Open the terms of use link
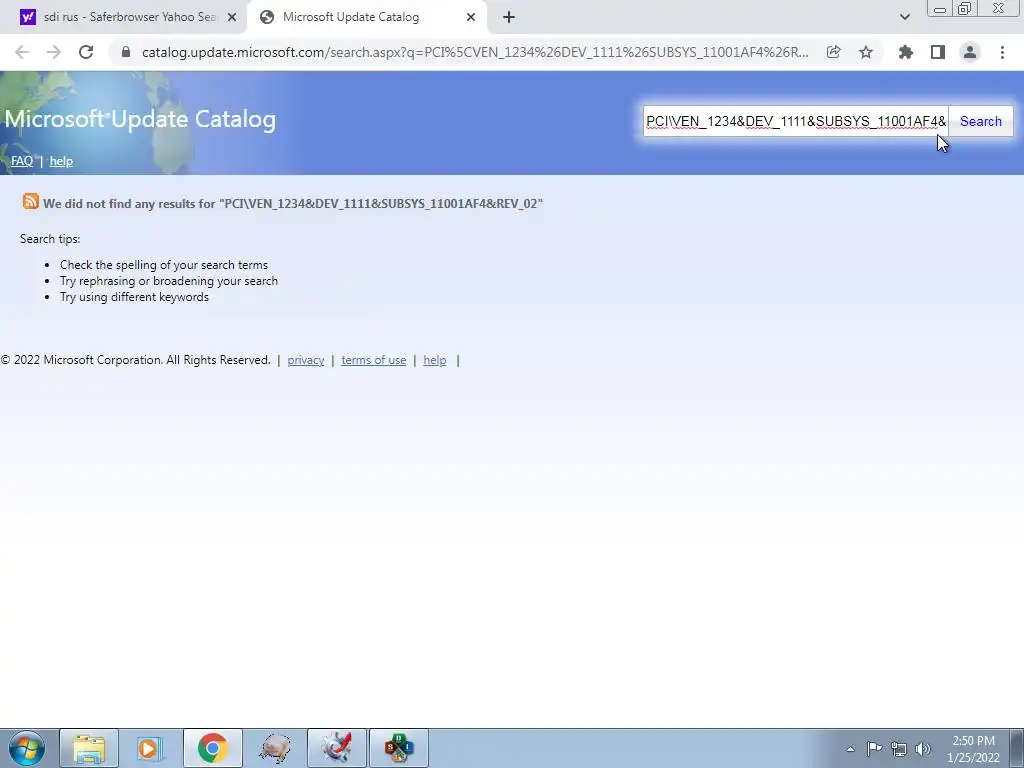Screen dimensions: 1024x768 (x=374, y=360)
